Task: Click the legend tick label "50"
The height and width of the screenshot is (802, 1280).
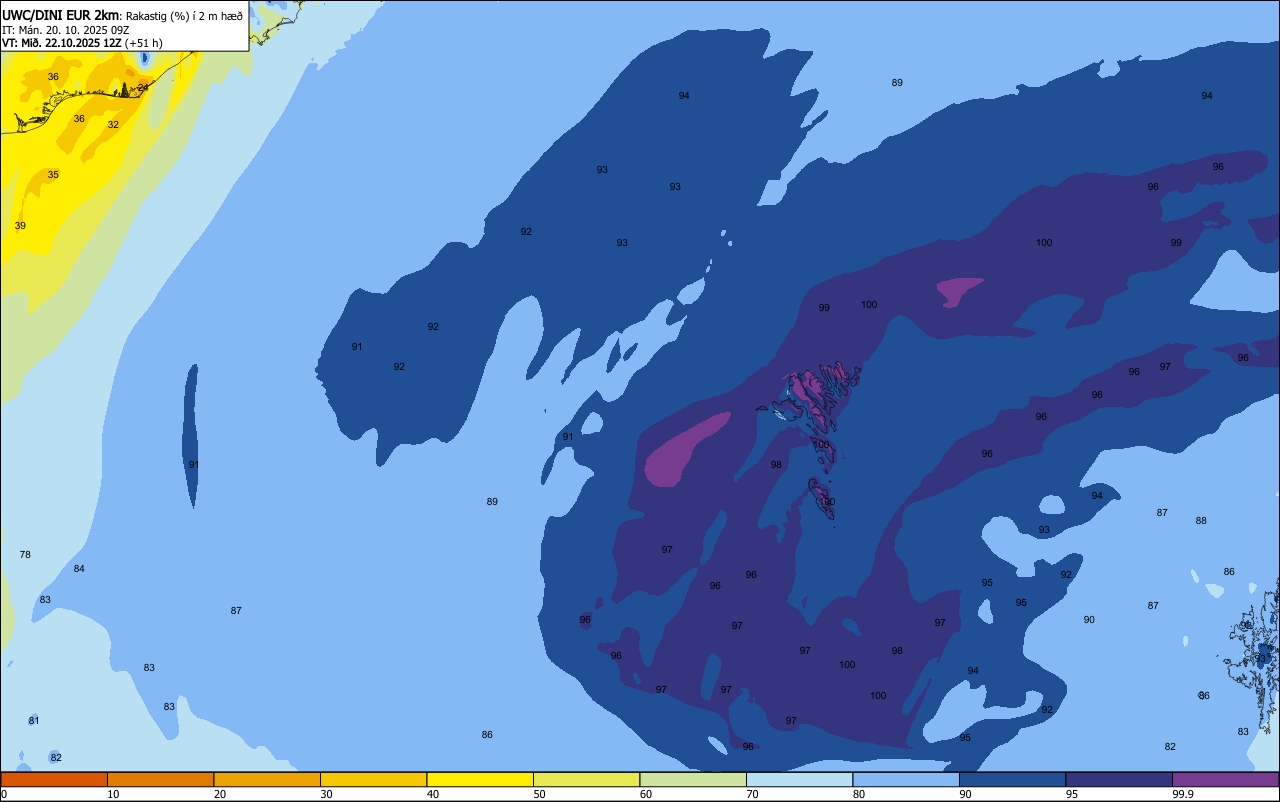Action: tap(539, 794)
